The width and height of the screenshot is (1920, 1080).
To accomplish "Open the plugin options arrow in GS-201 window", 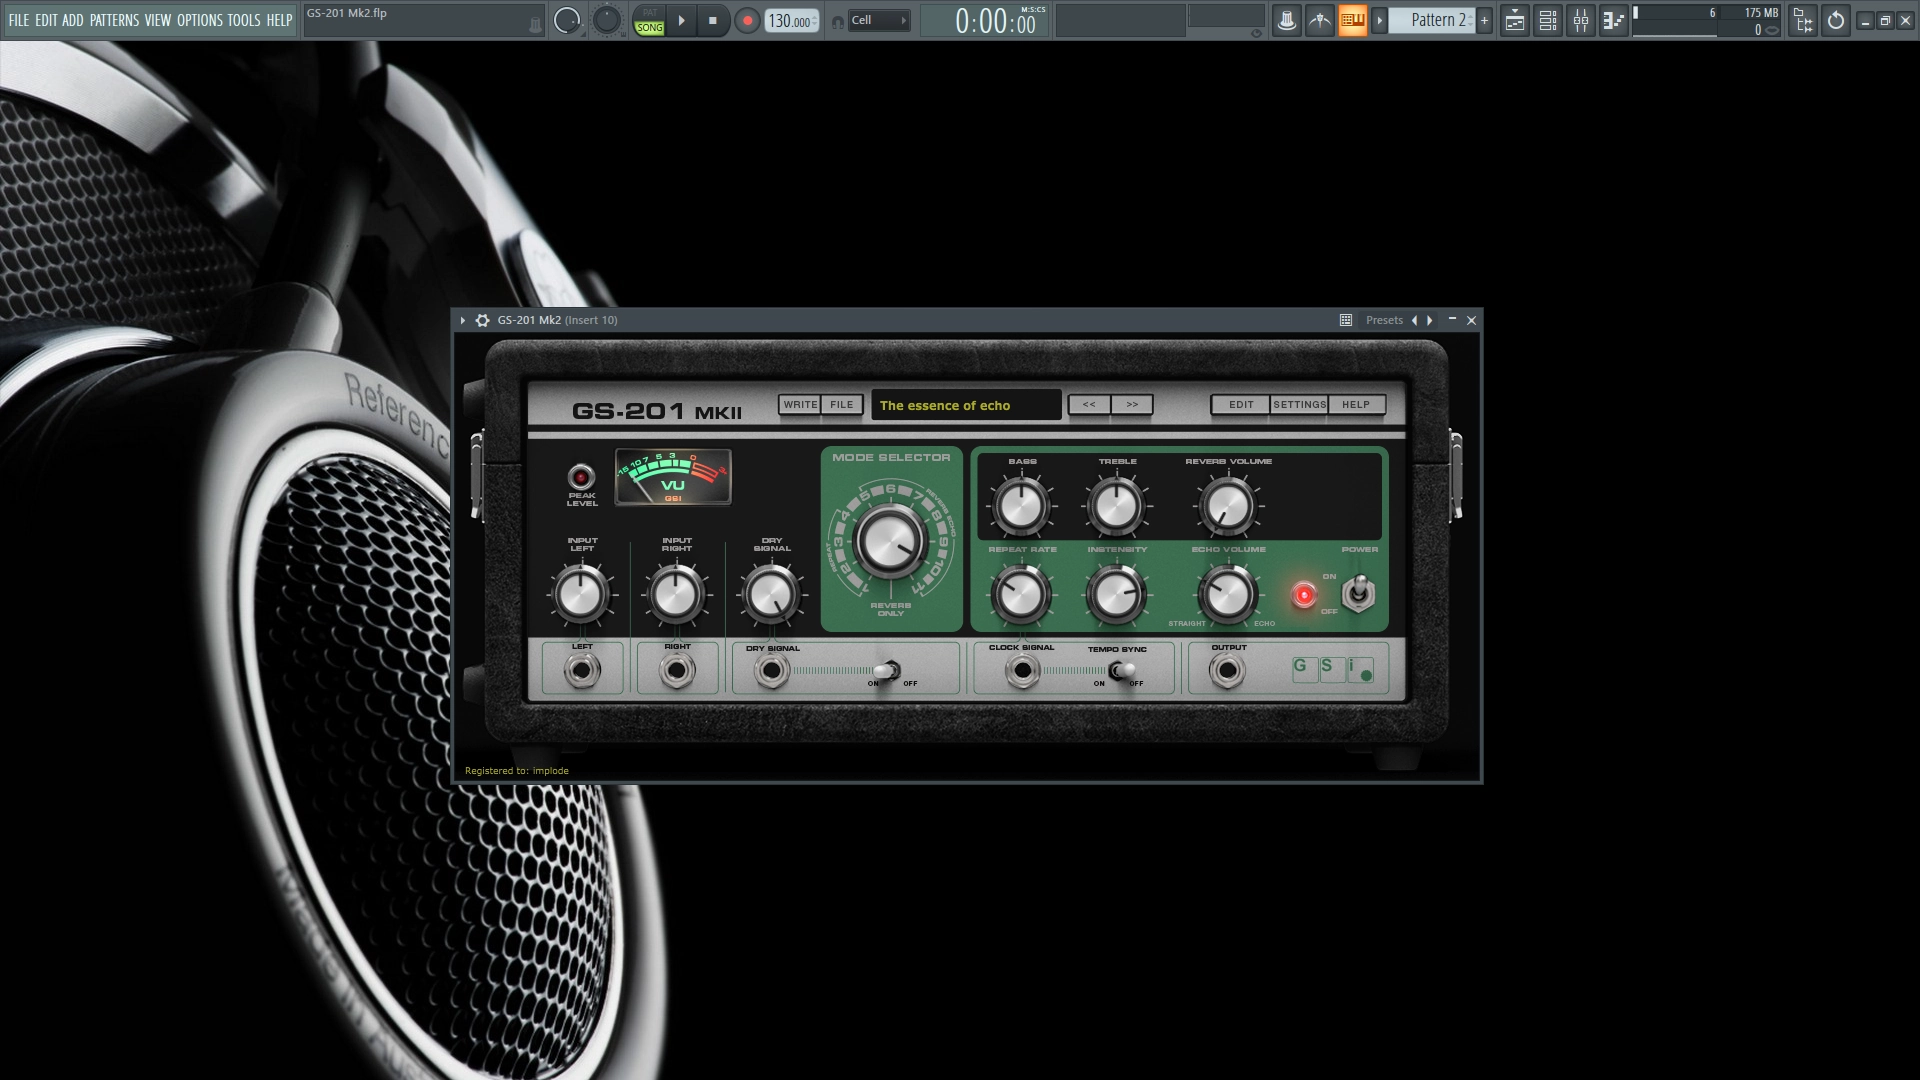I will coord(463,320).
